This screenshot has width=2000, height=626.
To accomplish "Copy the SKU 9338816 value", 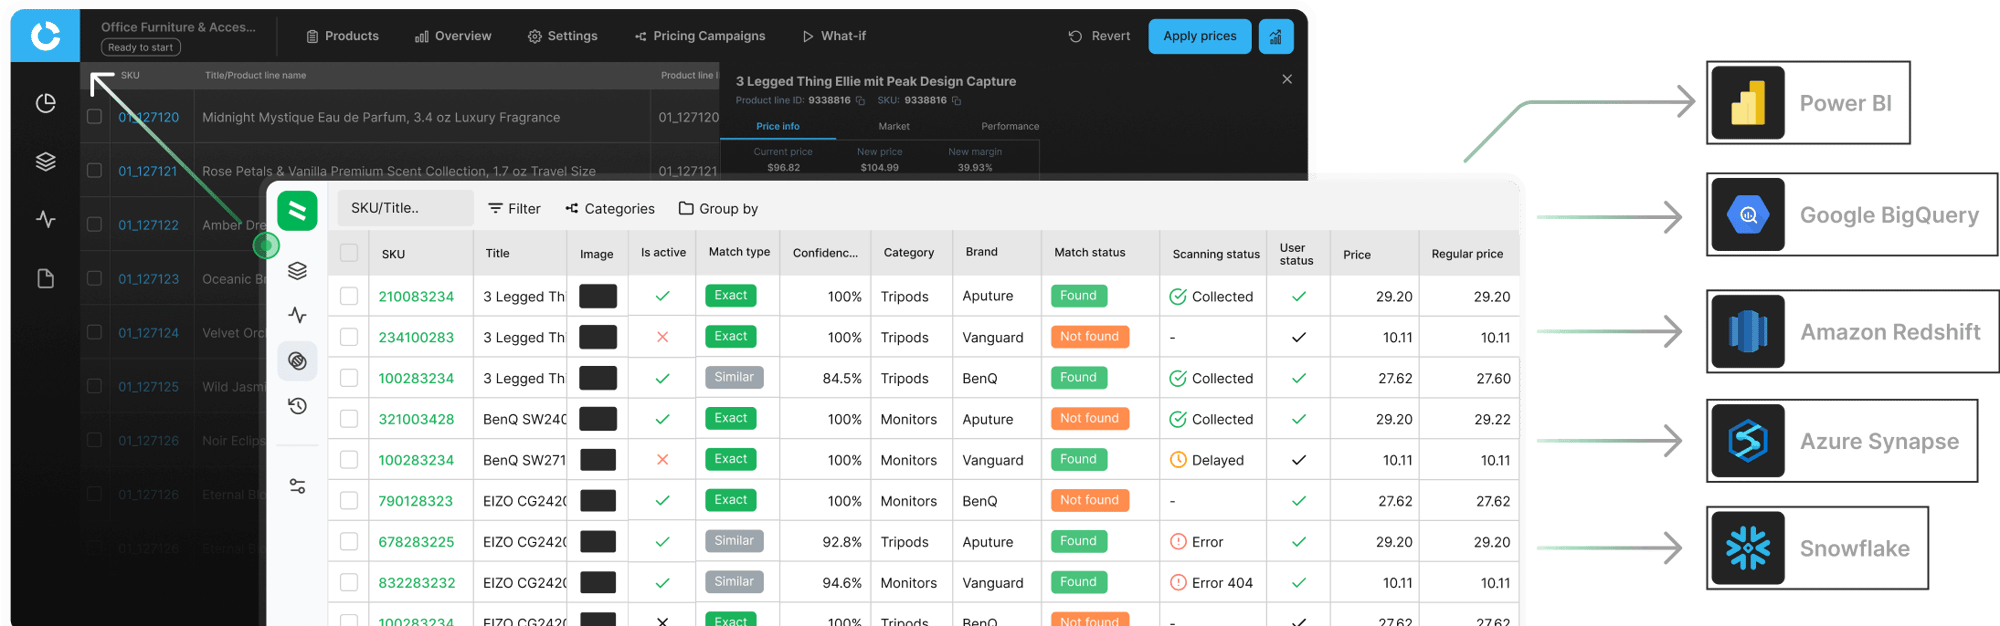I will click(957, 101).
